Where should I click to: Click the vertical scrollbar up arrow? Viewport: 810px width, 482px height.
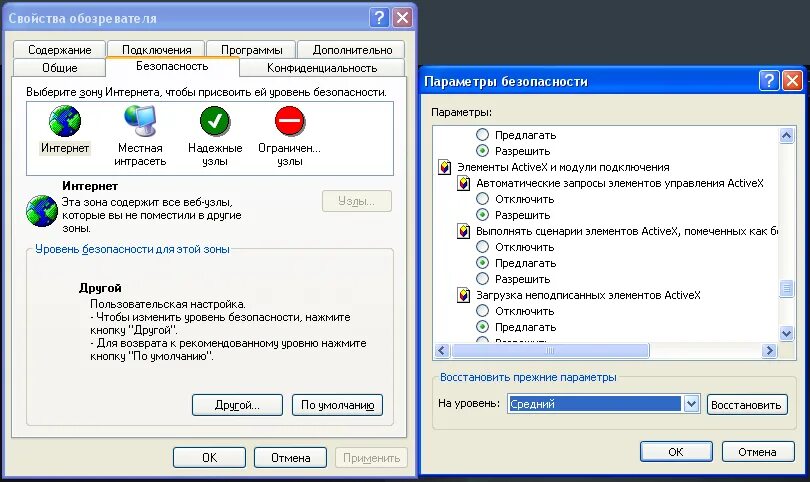pos(786,135)
